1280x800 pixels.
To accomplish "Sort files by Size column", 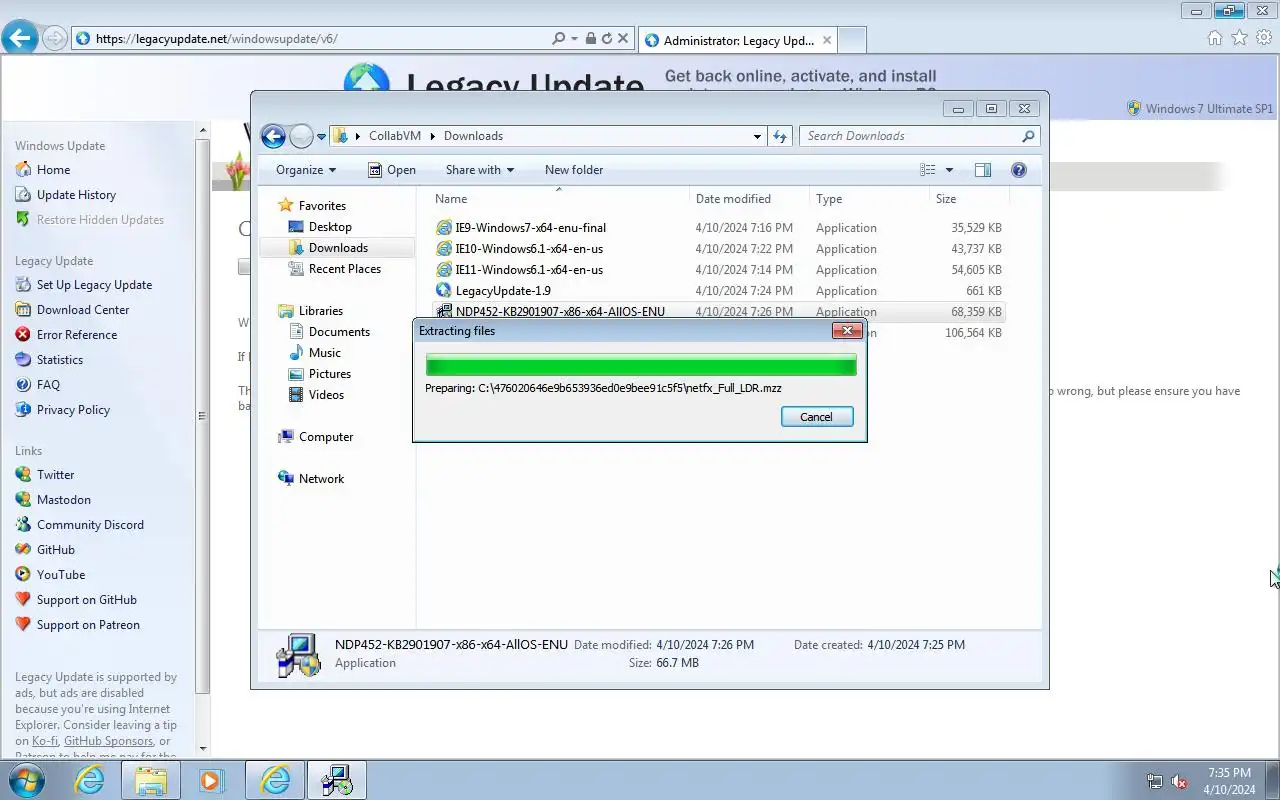I will pyautogui.click(x=967, y=199).
